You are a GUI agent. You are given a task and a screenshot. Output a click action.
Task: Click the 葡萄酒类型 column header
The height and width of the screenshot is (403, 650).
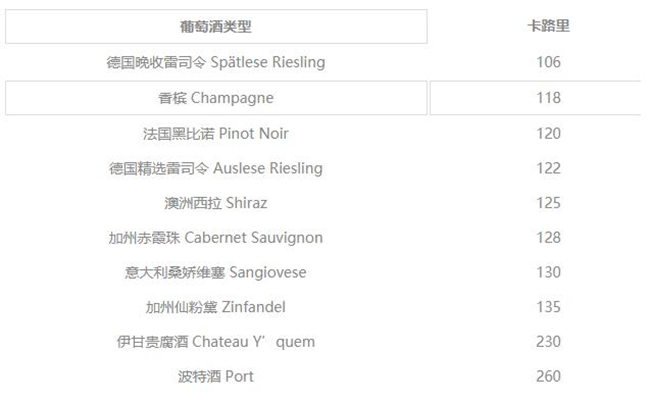(216, 27)
